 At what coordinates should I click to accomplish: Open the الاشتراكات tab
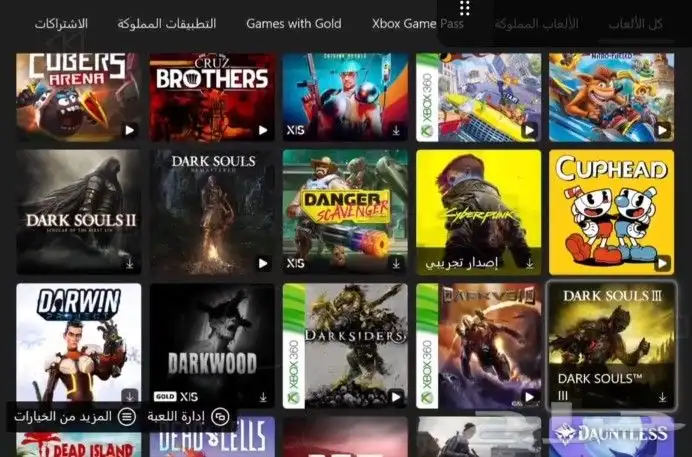(61, 24)
